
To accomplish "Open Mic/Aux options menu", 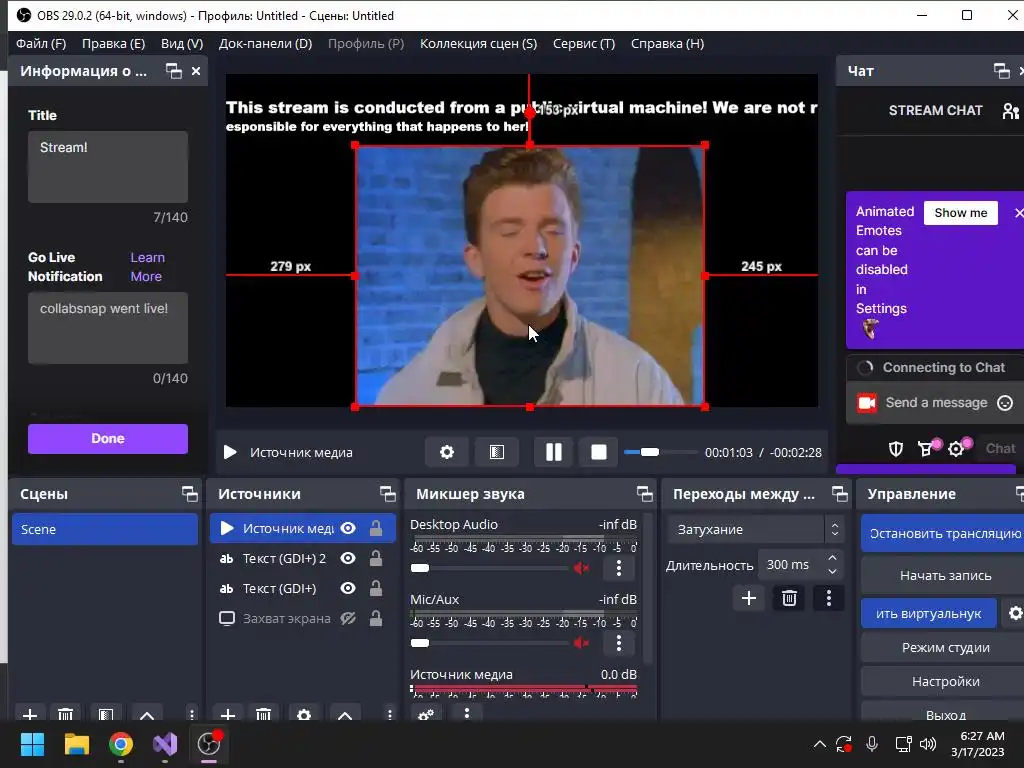I will click(619, 643).
